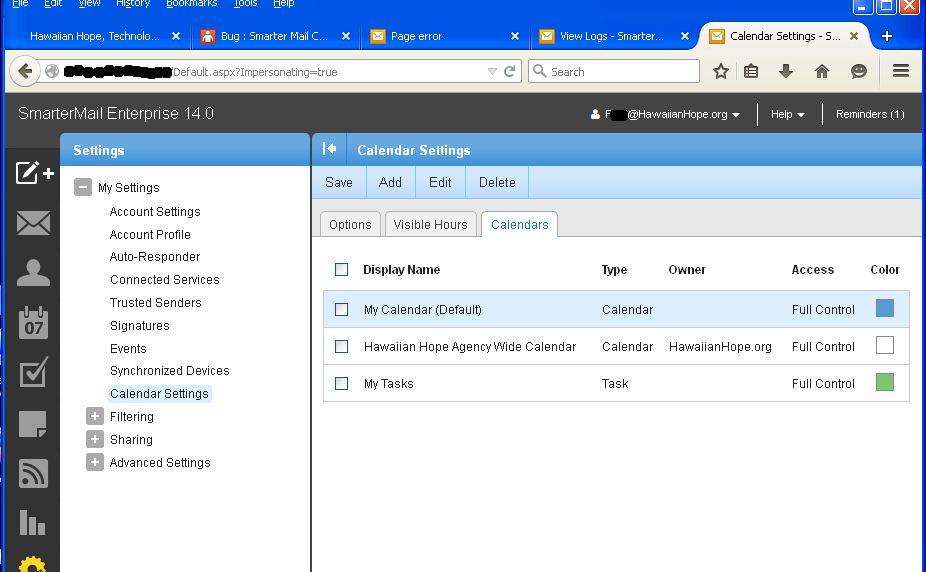
Task: Open the History menu
Action: 133,4
